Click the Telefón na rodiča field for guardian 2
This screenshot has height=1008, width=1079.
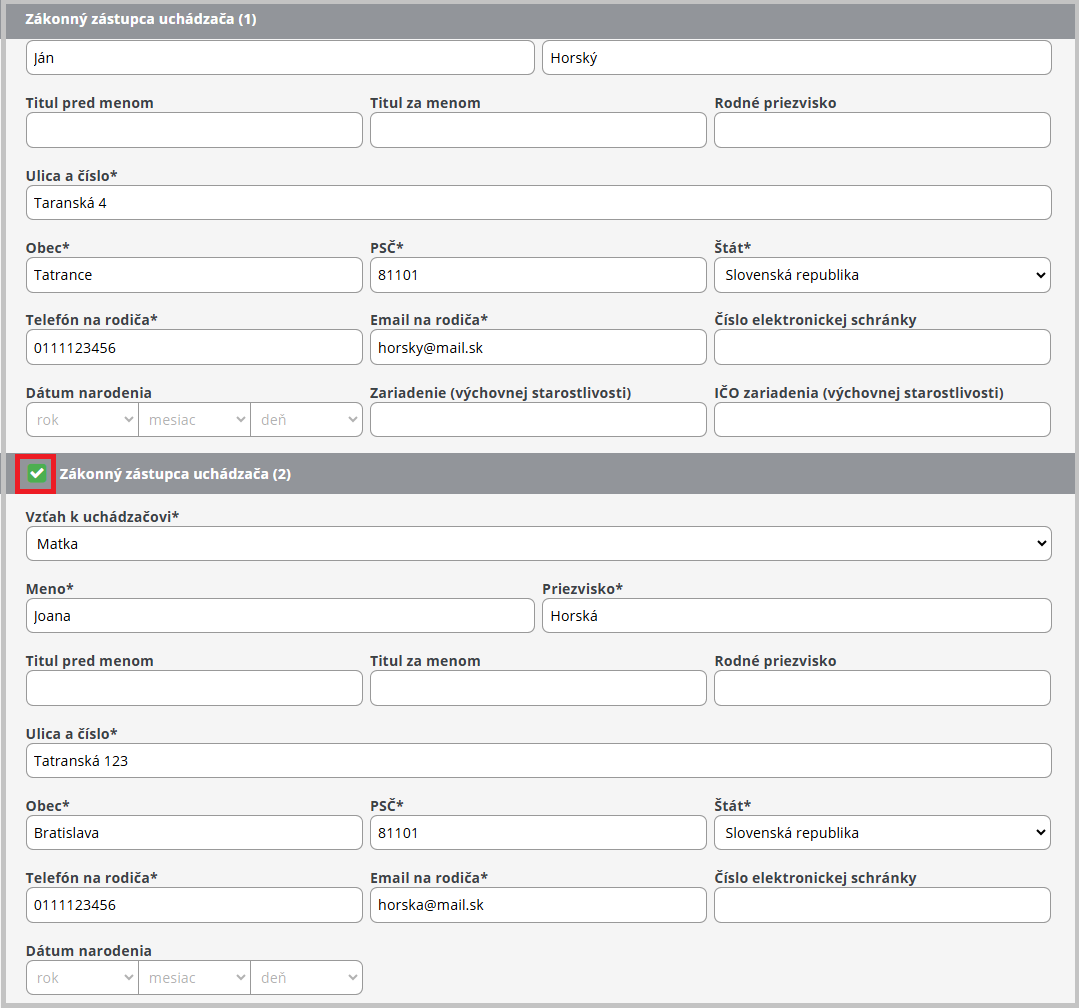(194, 905)
